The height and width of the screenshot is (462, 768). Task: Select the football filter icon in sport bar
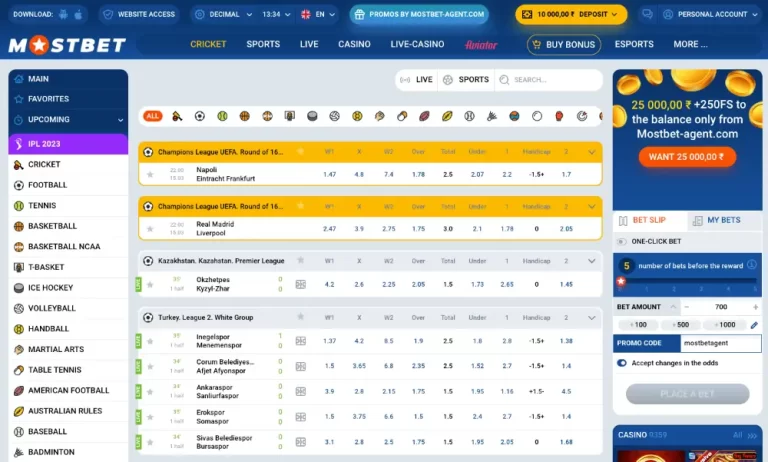(199, 116)
